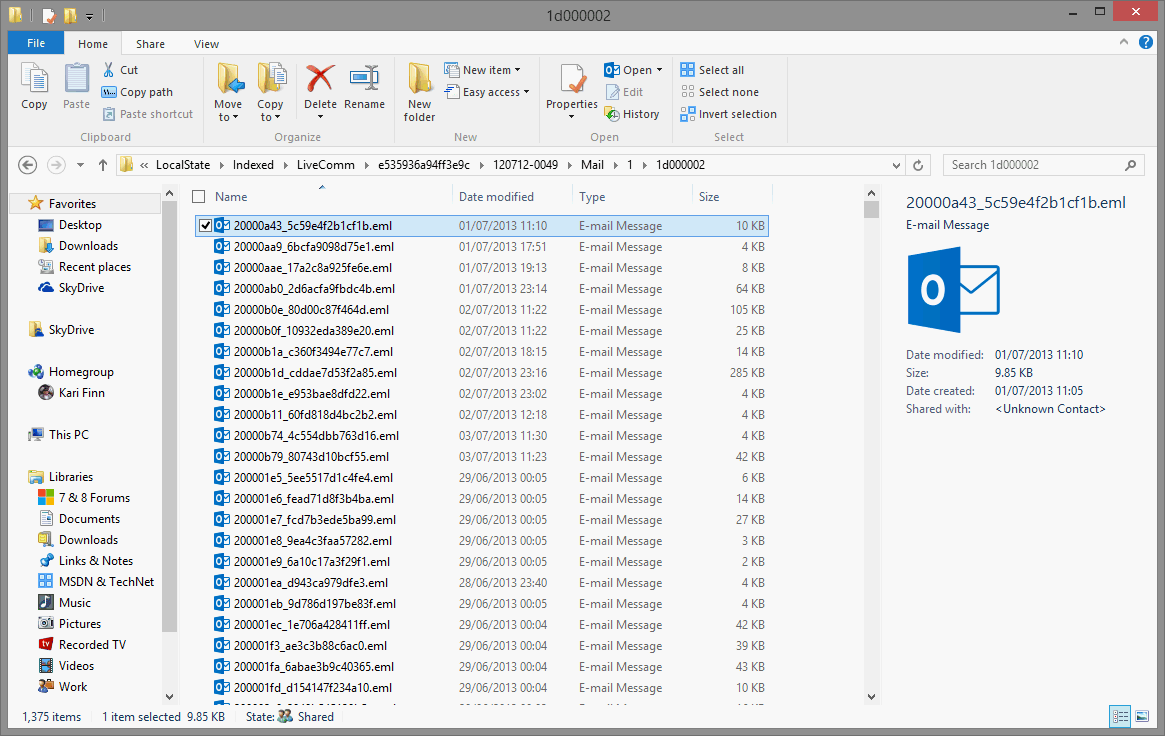Click Paste shortcut in Clipboard group
The width and height of the screenshot is (1165, 736).
pyautogui.click(x=148, y=114)
